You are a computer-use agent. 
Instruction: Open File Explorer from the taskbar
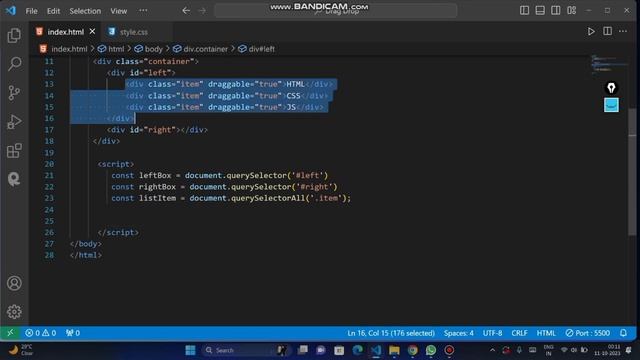pyautogui.click(x=394, y=350)
